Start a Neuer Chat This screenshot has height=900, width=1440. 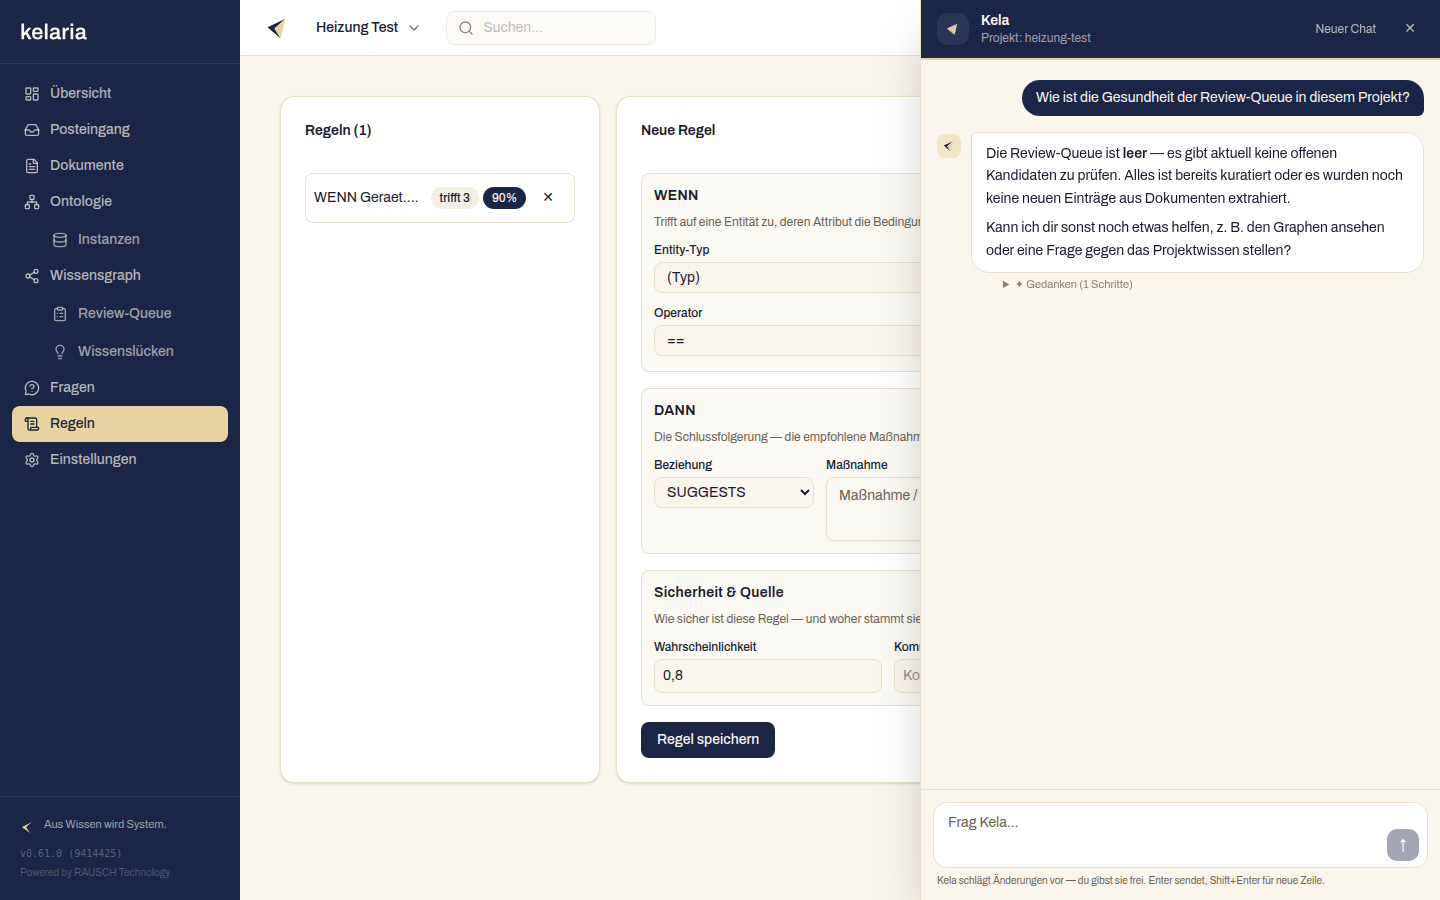point(1345,29)
